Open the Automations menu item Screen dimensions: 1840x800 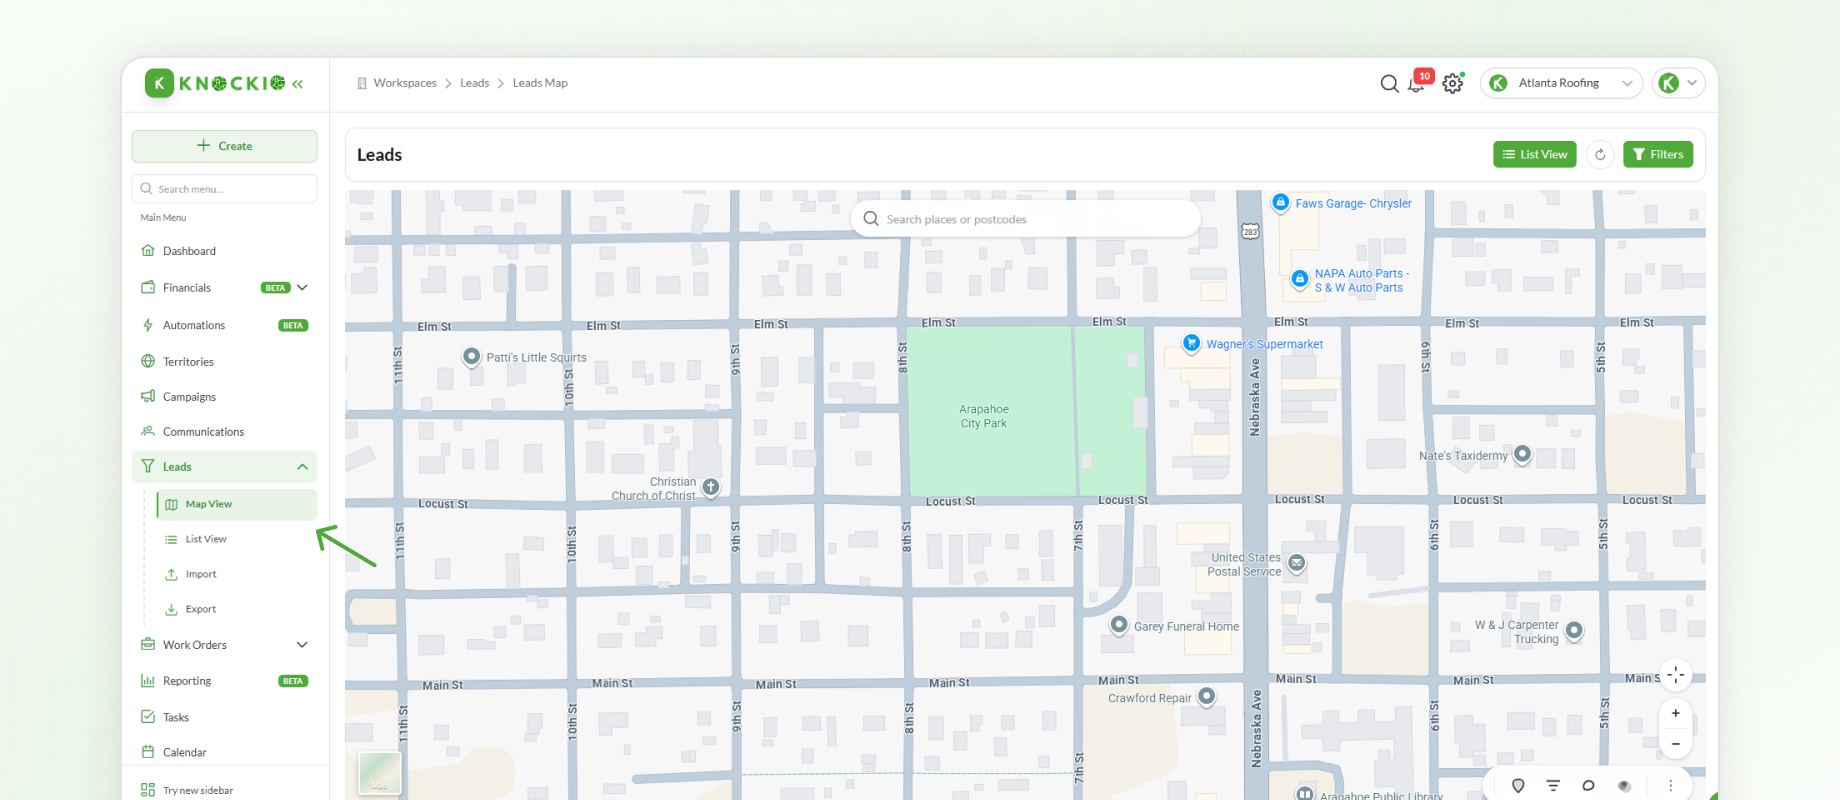point(224,325)
